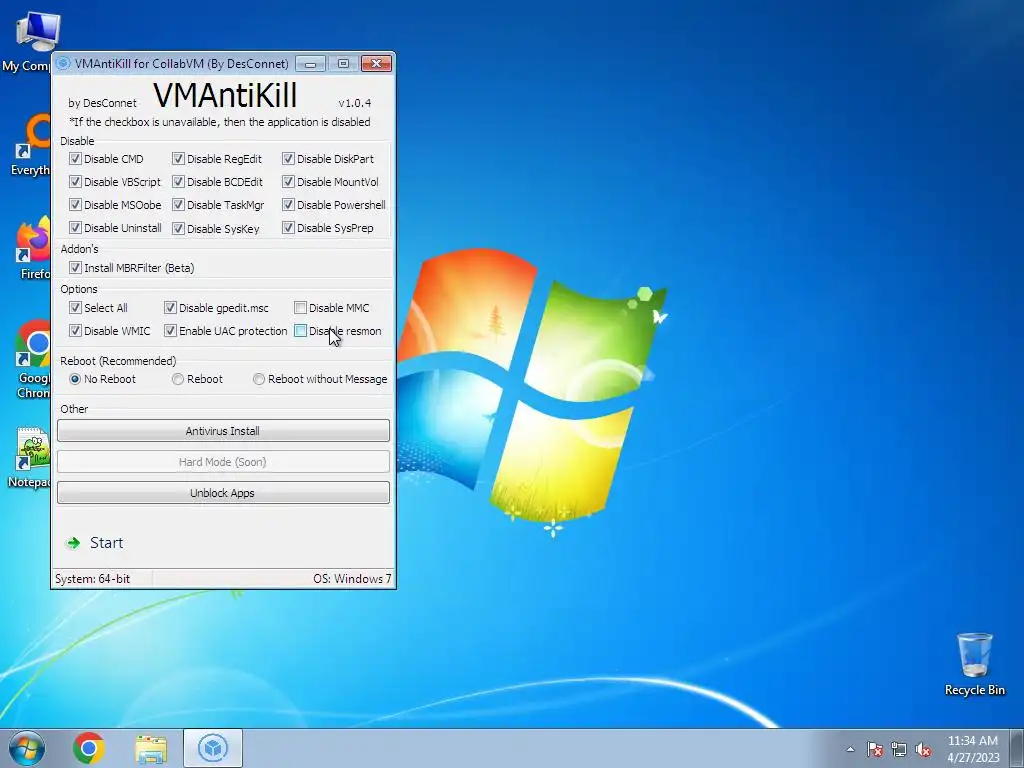Image resolution: width=1024 pixels, height=768 pixels.
Task: Uncheck Disable BCDEdit
Action: point(178,182)
